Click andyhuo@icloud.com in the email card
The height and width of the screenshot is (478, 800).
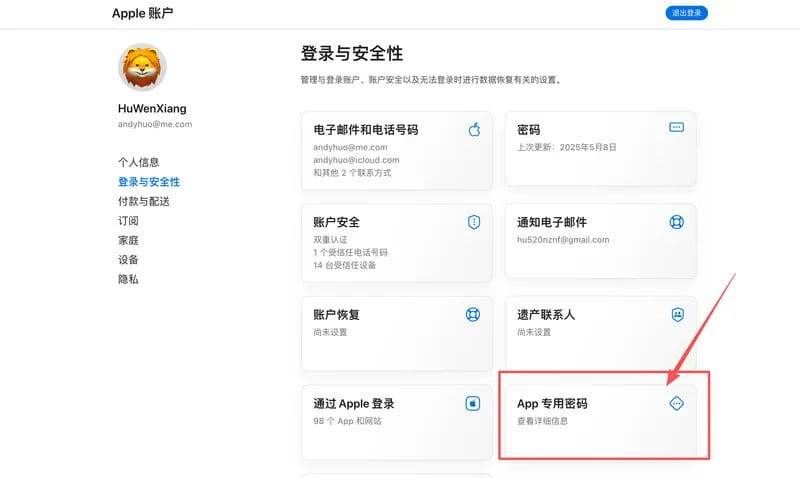pyautogui.click(x=356, y=160)
